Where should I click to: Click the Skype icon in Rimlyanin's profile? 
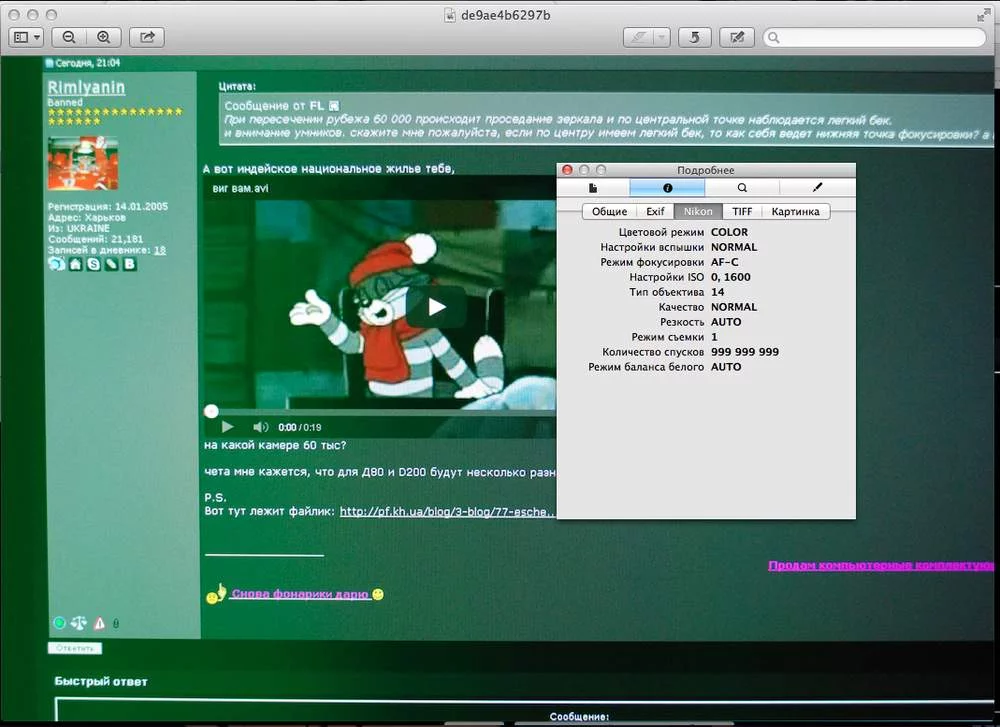[94, 264]
